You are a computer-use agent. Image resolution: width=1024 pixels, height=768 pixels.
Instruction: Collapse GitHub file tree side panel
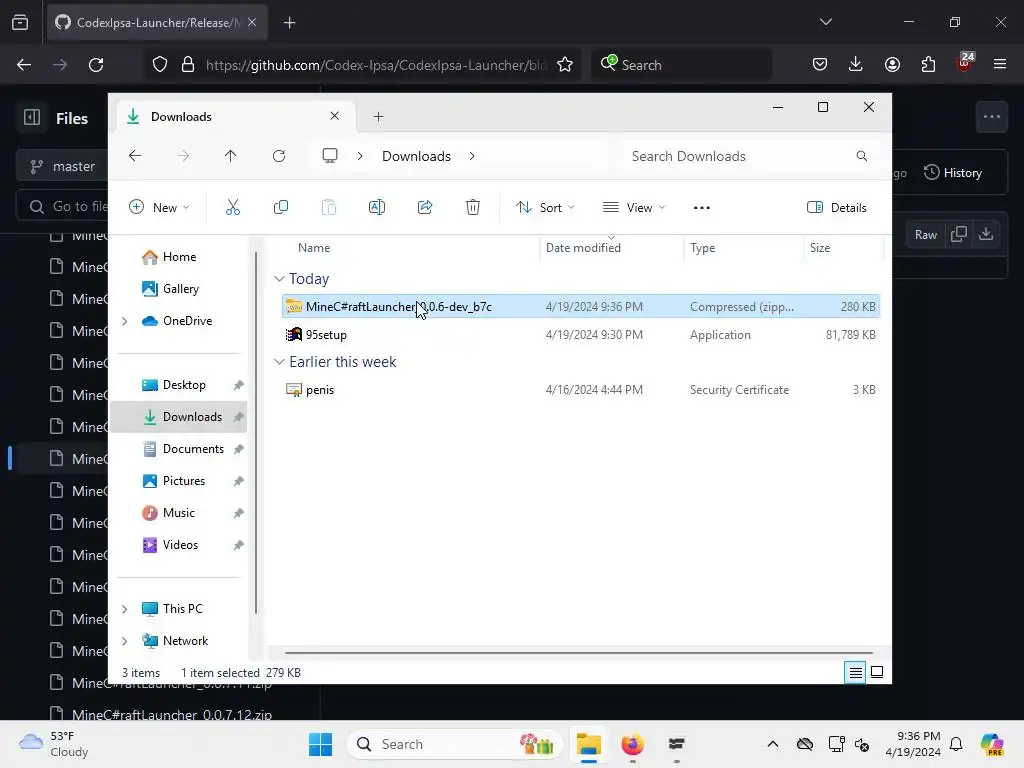(32, 118)
